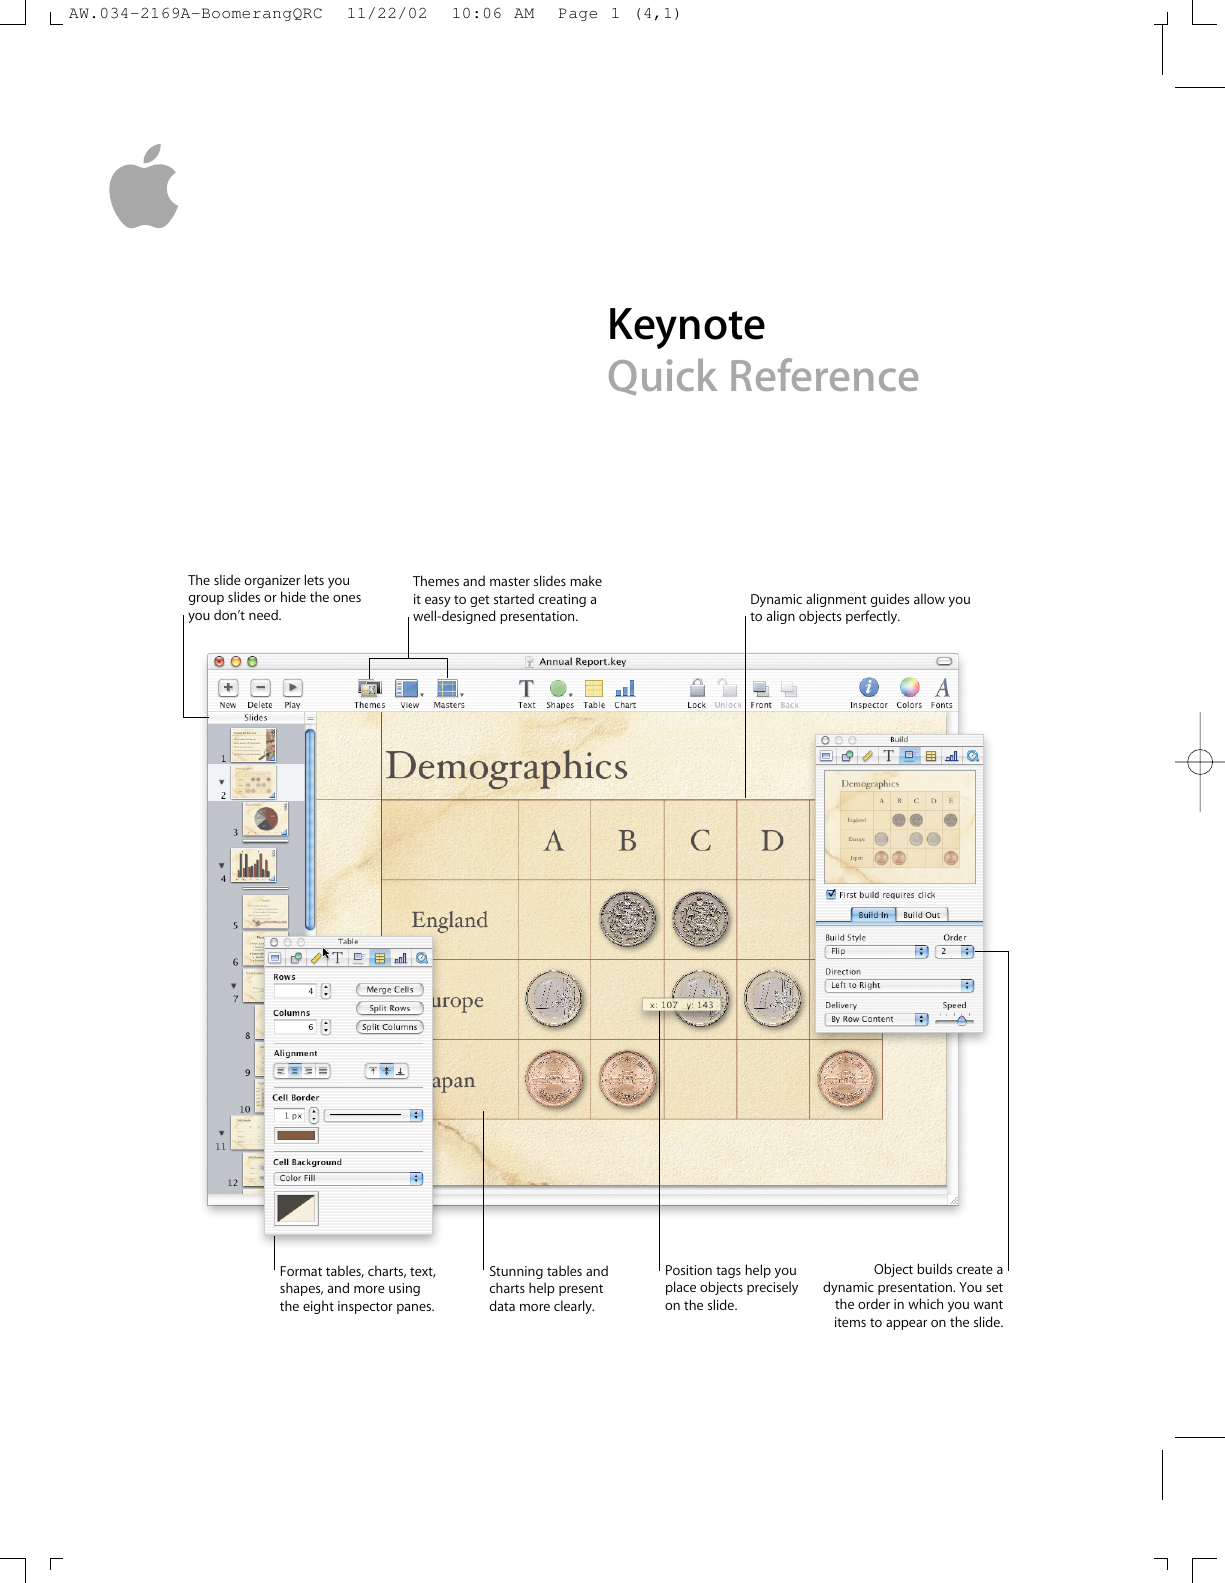Select slide 1 thumbnail in organizer
The image size is (1225, 1583).
click(x=254, y=745)
